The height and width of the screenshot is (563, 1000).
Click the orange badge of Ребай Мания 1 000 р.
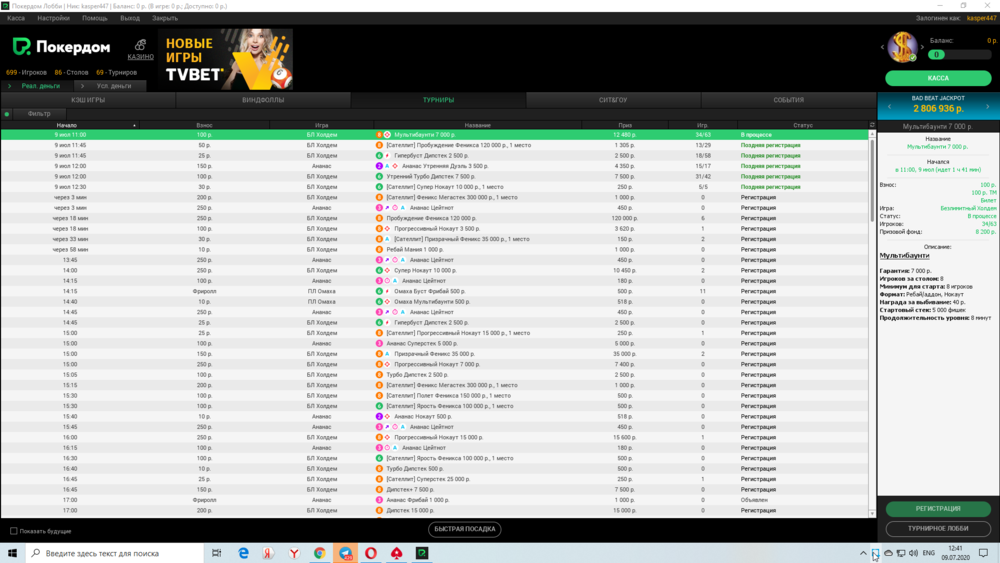click(379, 249)
